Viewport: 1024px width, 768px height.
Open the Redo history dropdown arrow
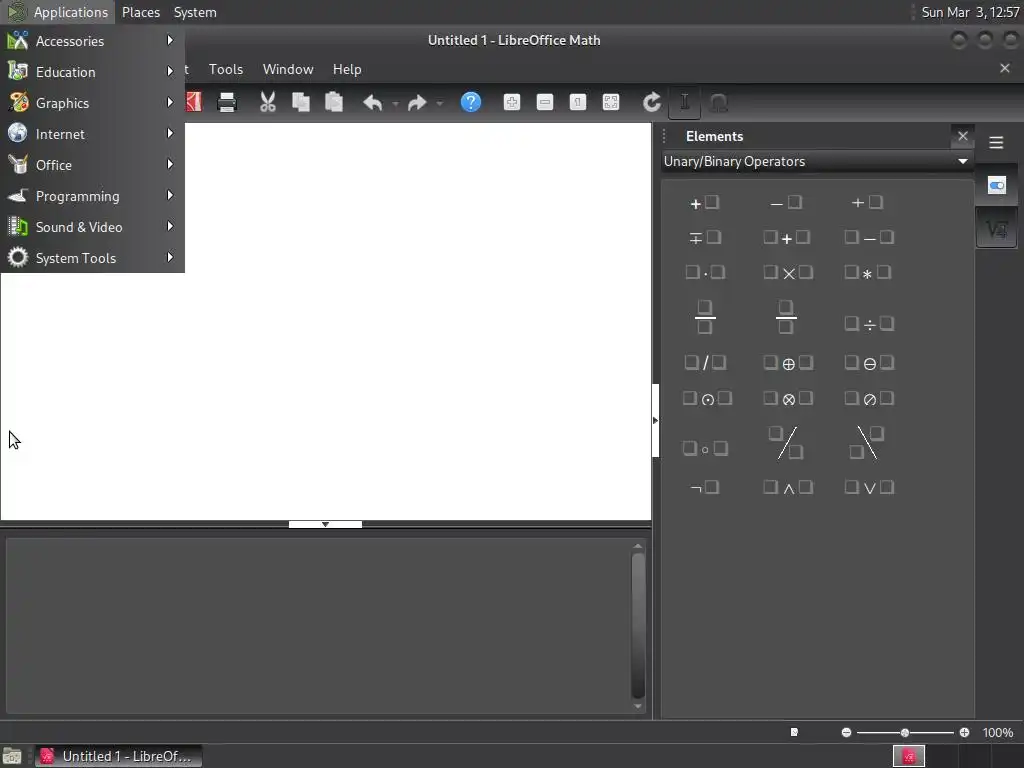[440, 103]
